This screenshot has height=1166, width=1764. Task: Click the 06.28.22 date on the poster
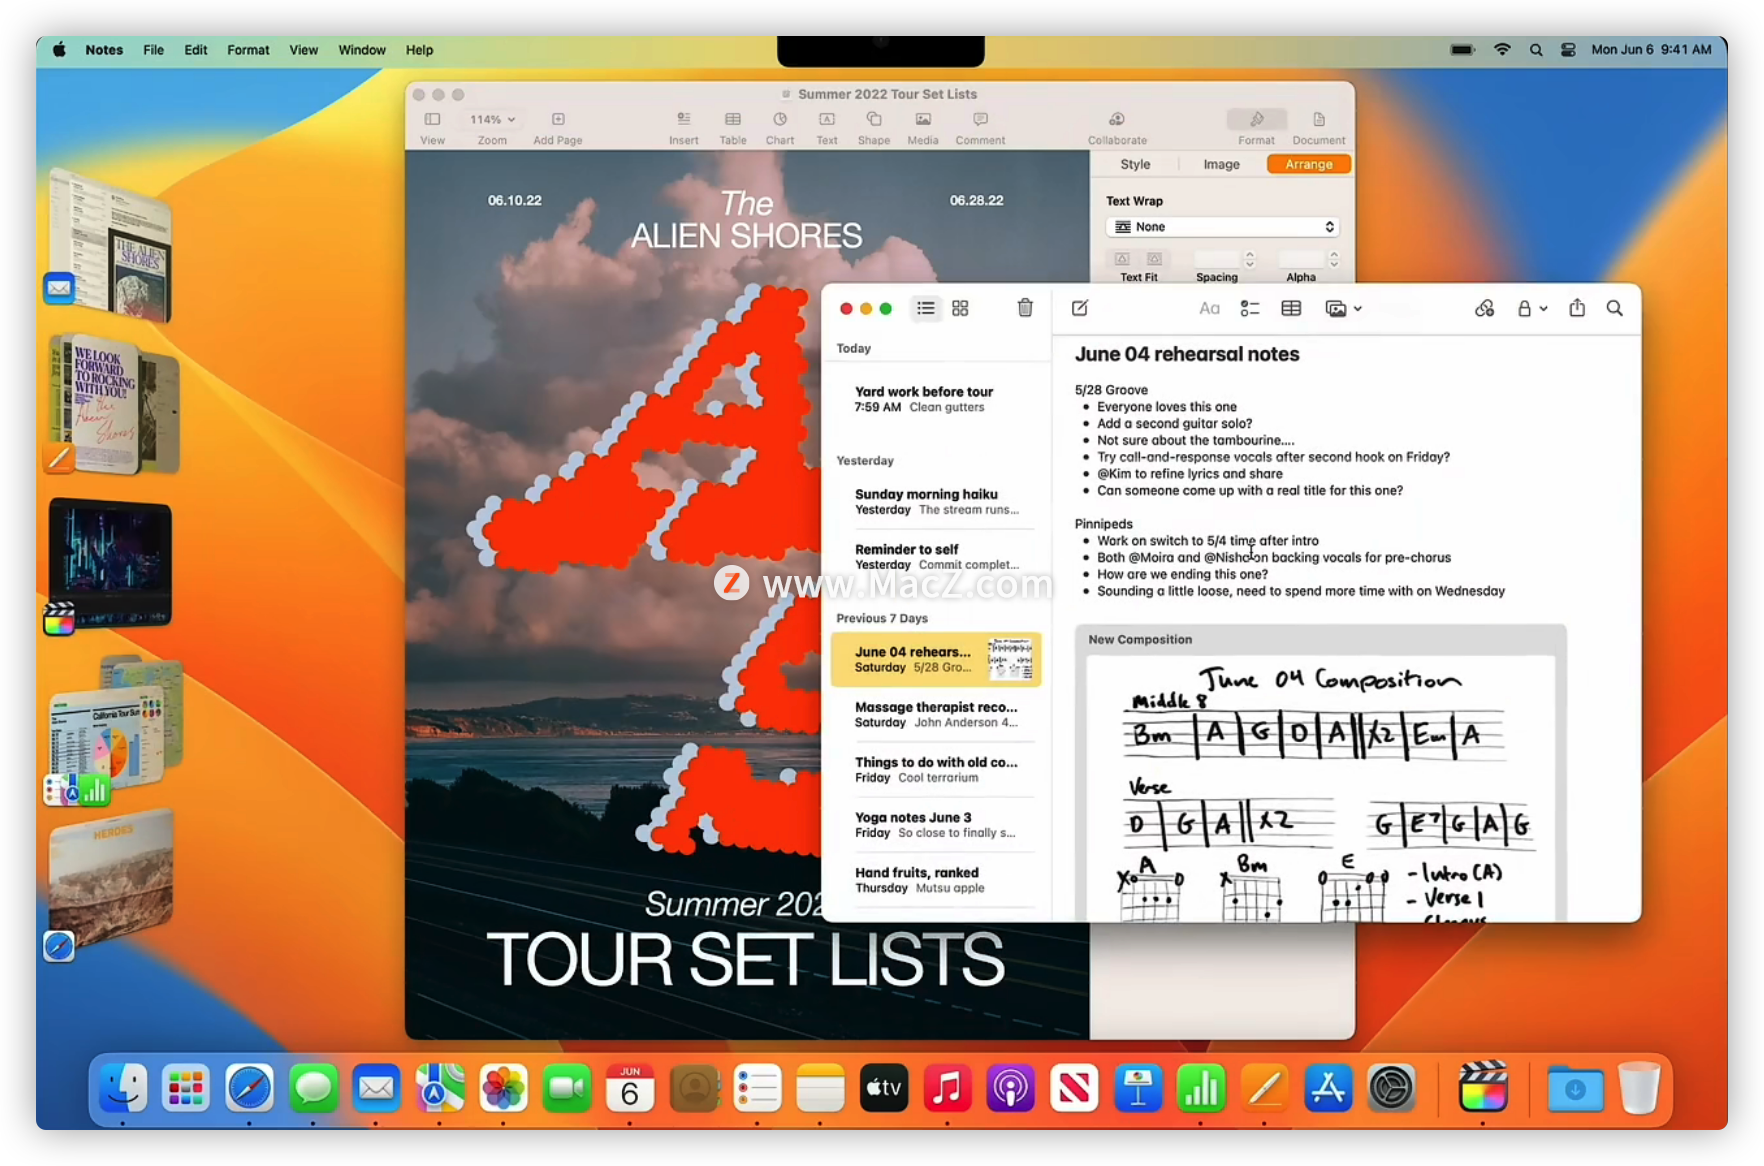pos(976,200)
